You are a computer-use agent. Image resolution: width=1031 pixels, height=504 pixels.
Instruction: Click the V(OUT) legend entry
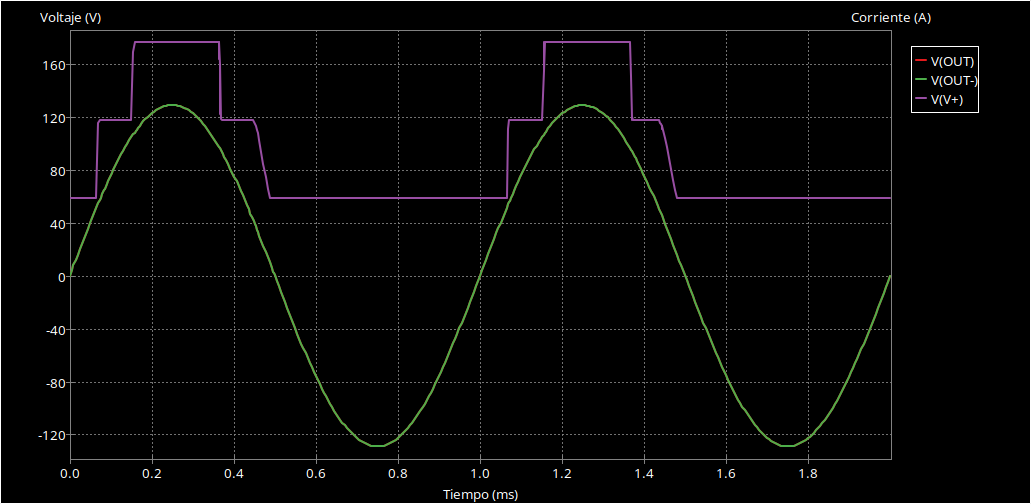(x=944, y=61)
